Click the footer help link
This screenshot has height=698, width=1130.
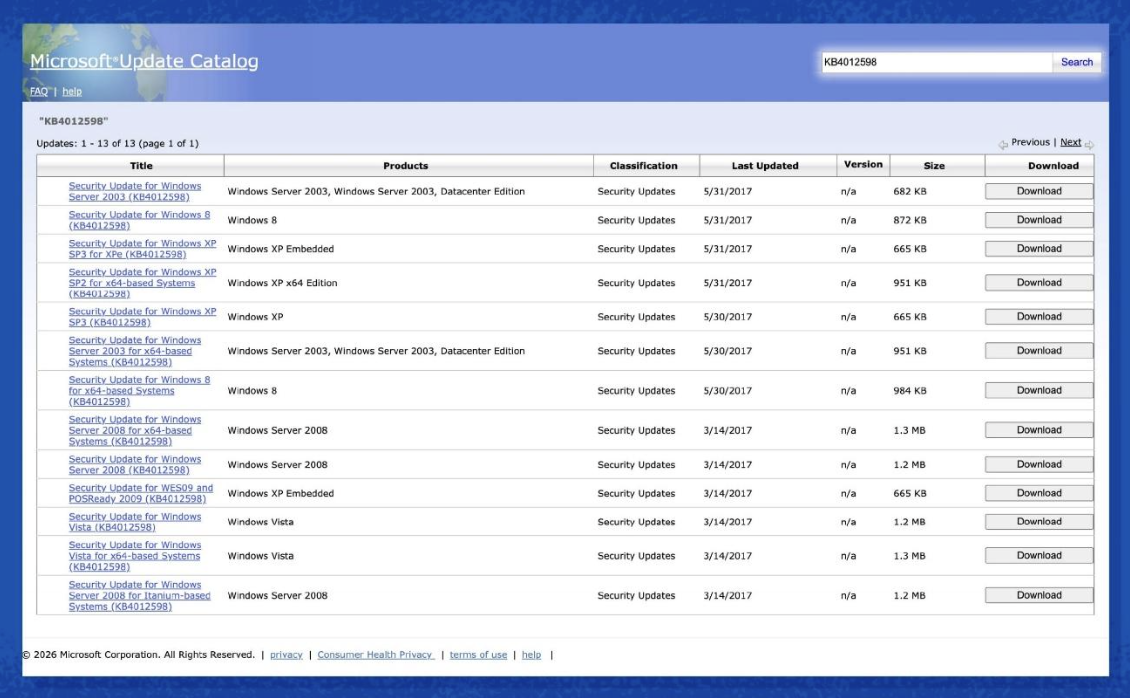coord(531,655)
